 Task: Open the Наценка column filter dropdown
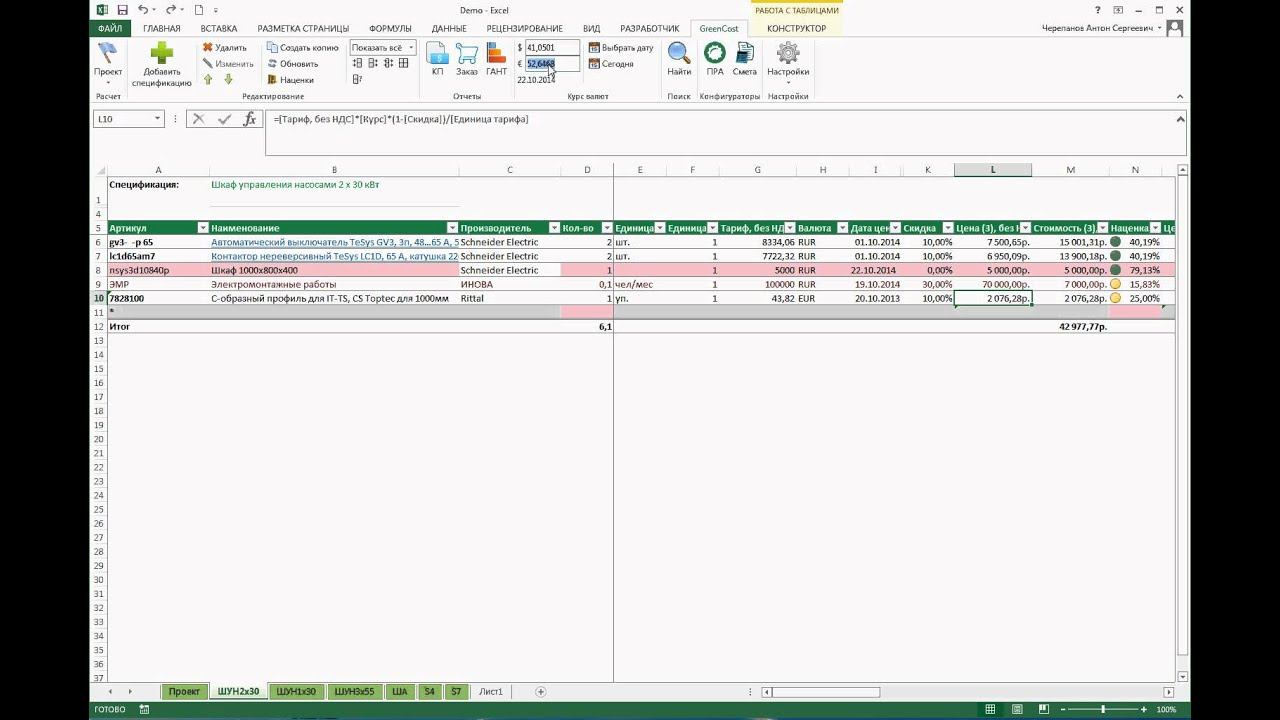click(x=1156, y=228)
